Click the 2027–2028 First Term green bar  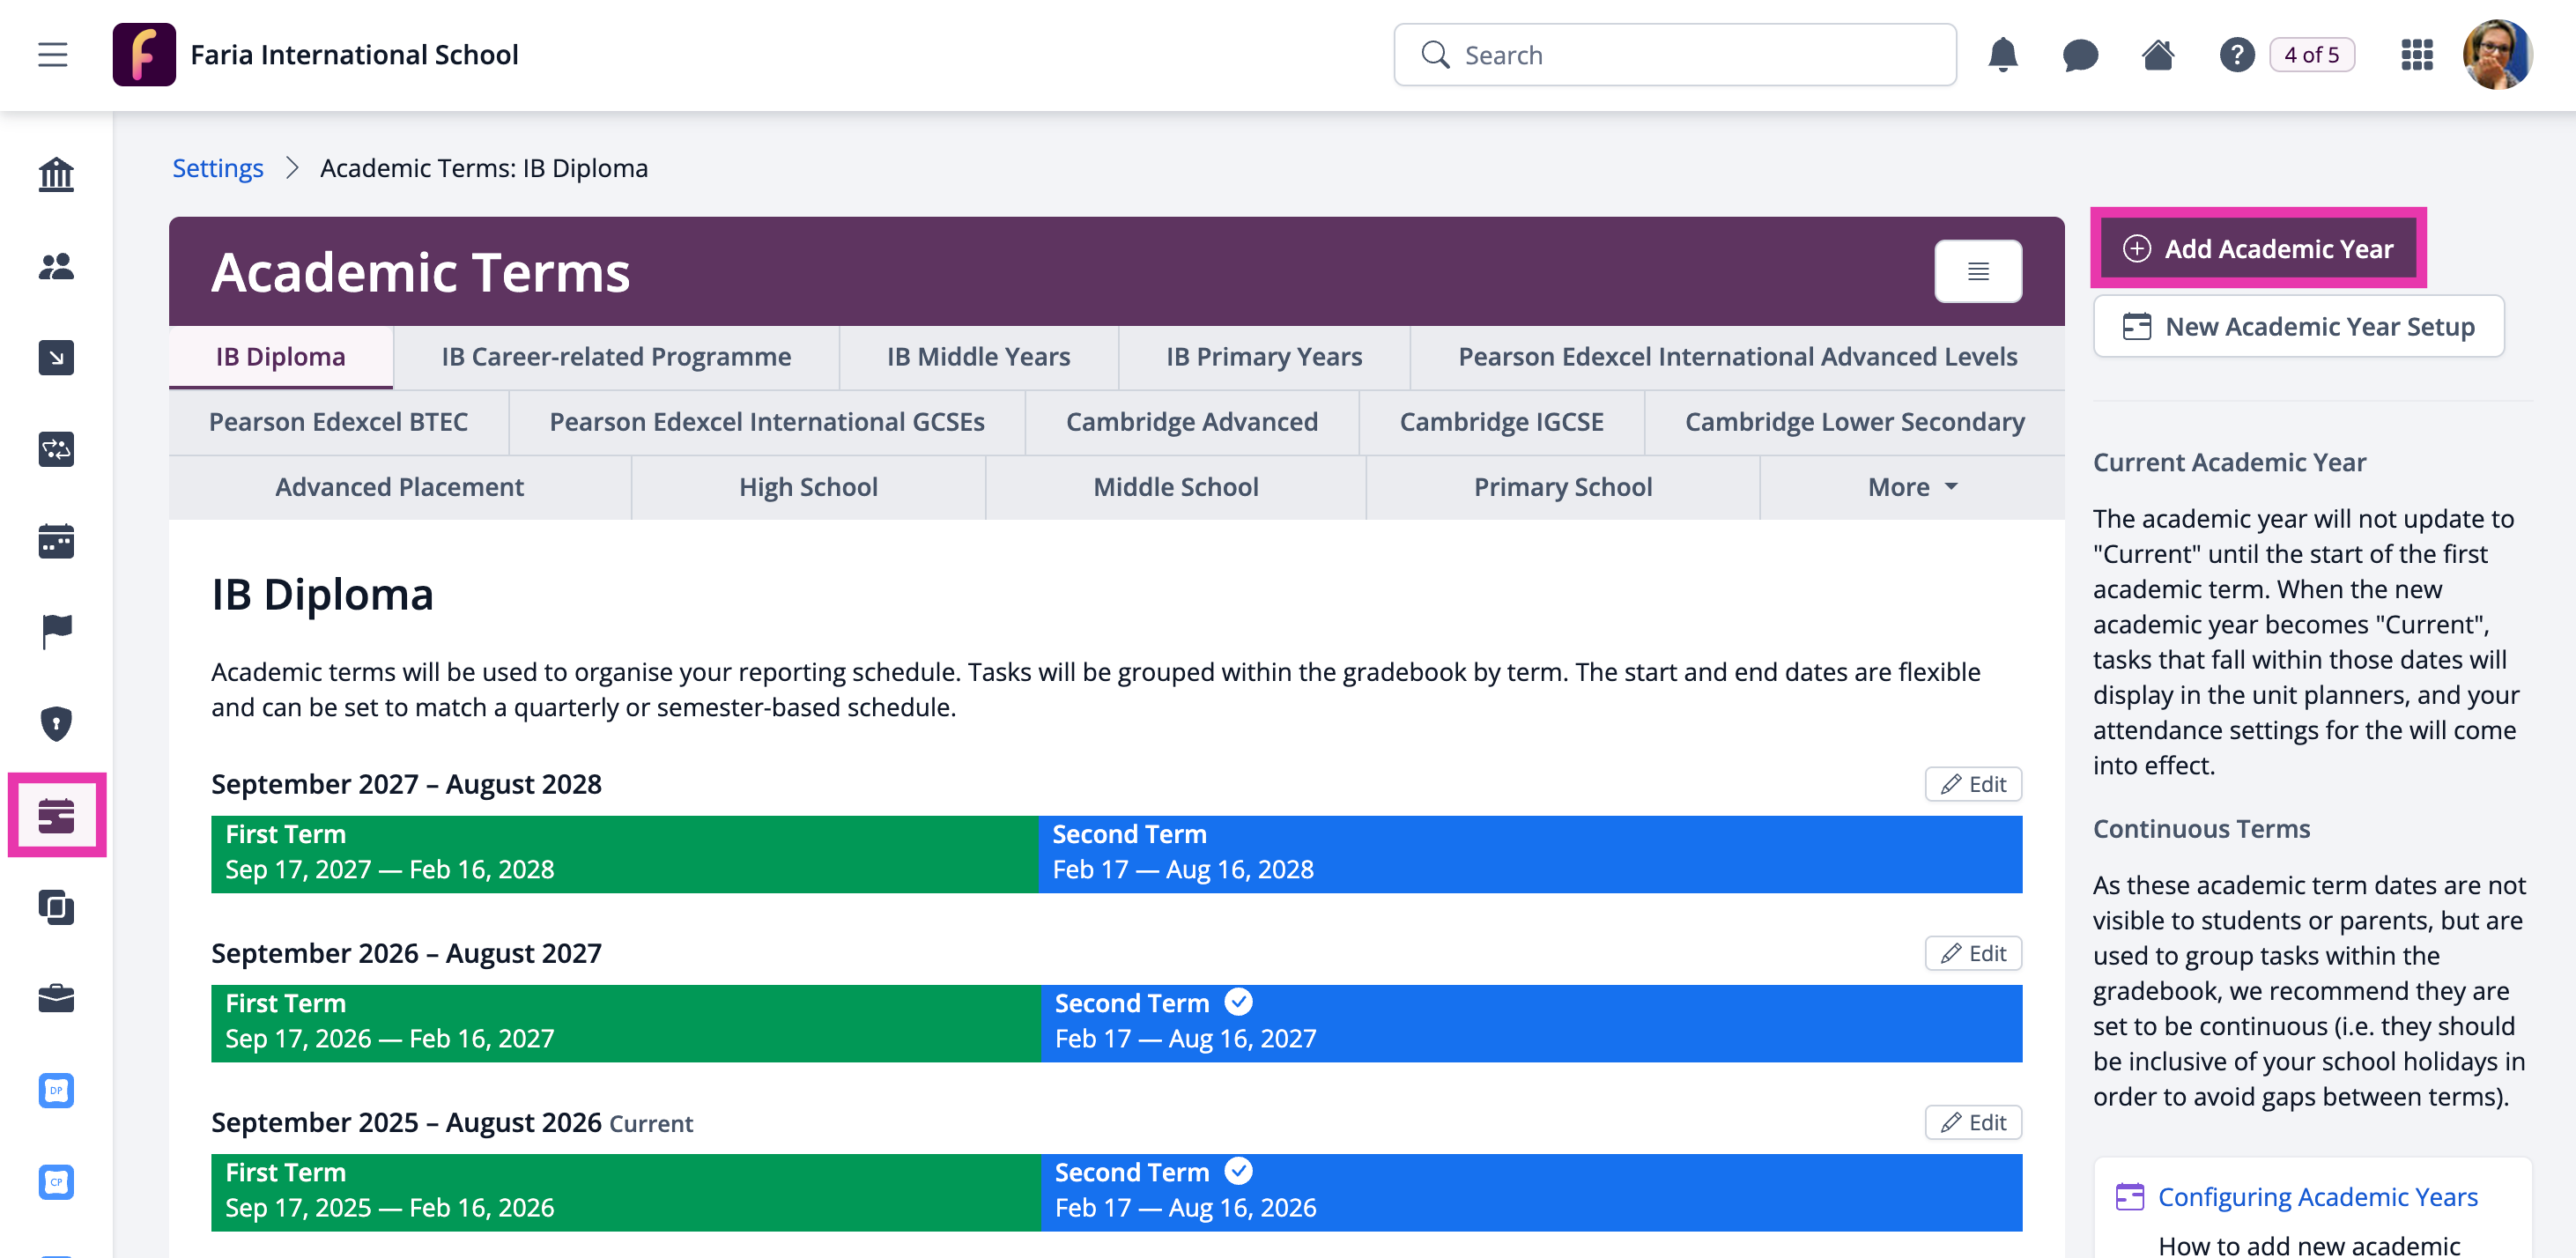point(625,854)
